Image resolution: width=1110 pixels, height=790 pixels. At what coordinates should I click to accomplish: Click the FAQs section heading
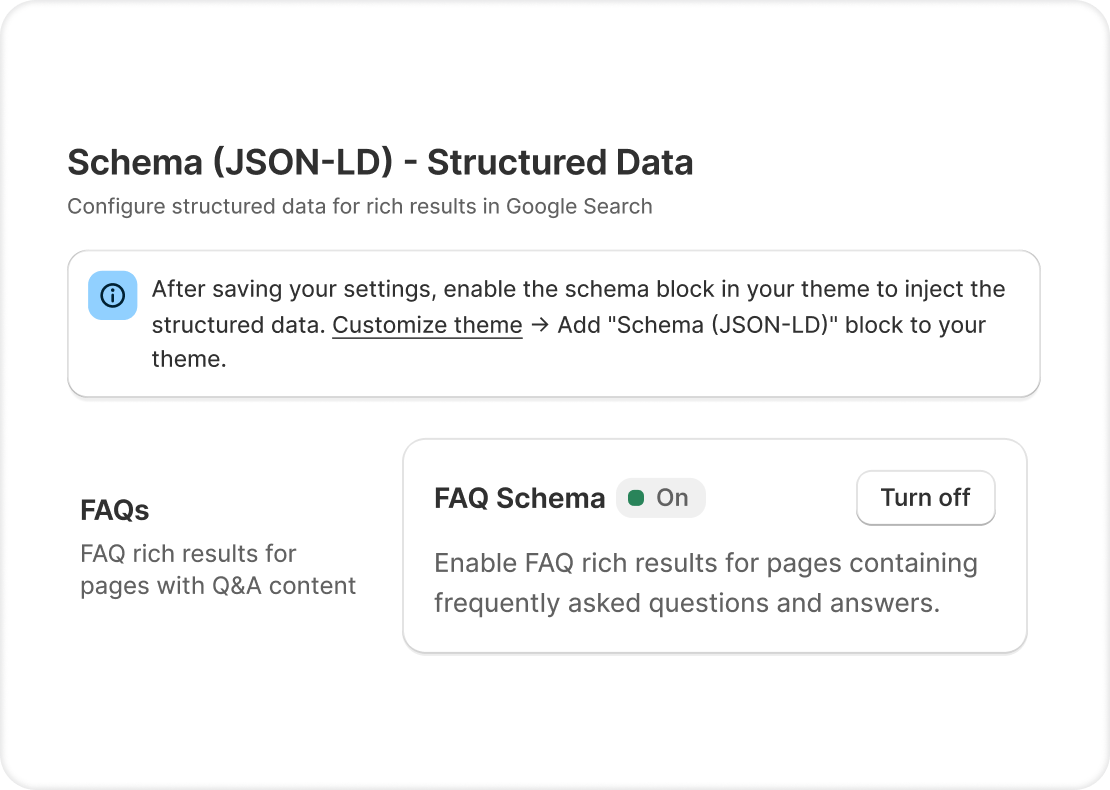(x=115, y=510)
